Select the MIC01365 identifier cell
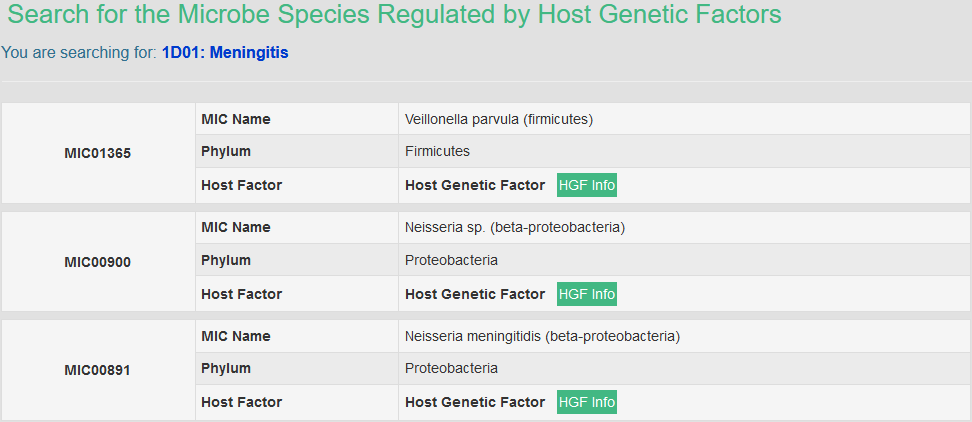 tap(98, 153)
